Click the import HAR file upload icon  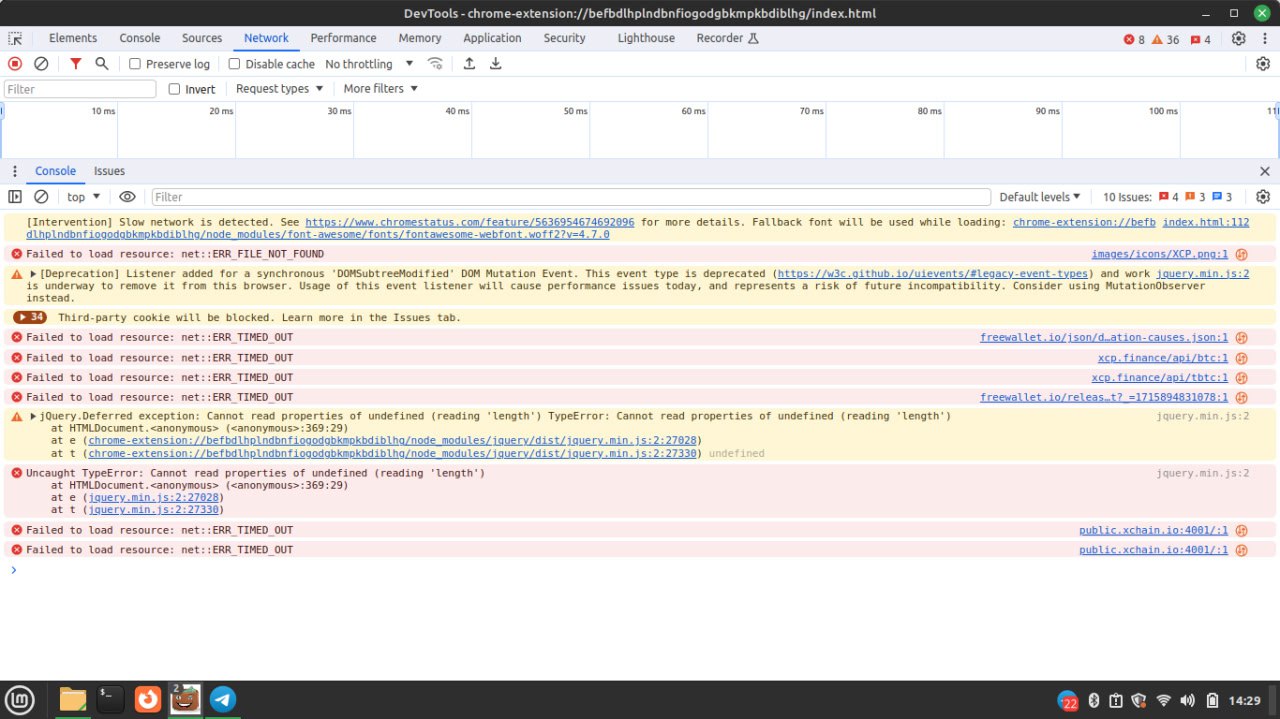coord(469,64)
